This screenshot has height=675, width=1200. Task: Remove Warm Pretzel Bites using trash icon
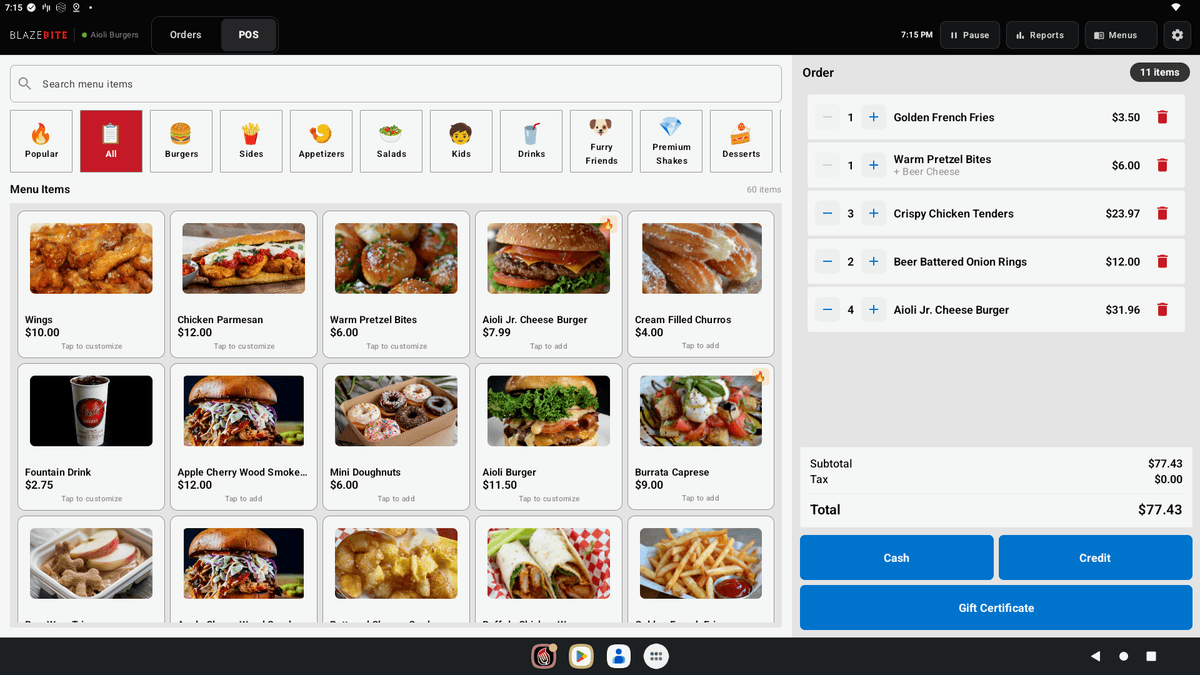1162,165
